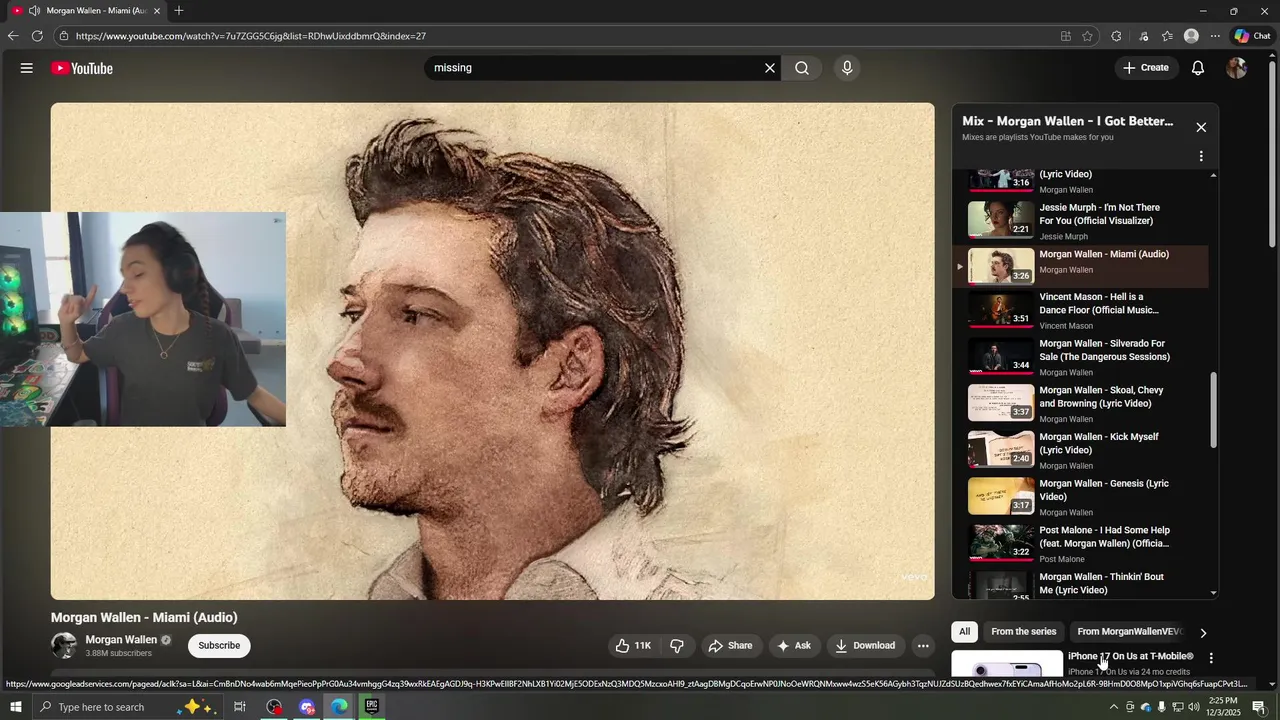Image resolution: width=1280 pixels, height=720 pixels.
Task: Play Silverado For Sale from the playlist
Action: click(1104, 350)
